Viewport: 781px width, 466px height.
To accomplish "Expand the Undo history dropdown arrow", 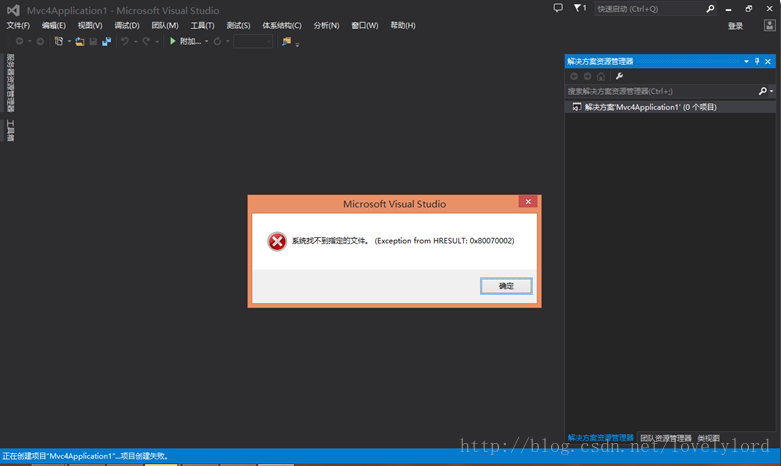I will point(135,41).
